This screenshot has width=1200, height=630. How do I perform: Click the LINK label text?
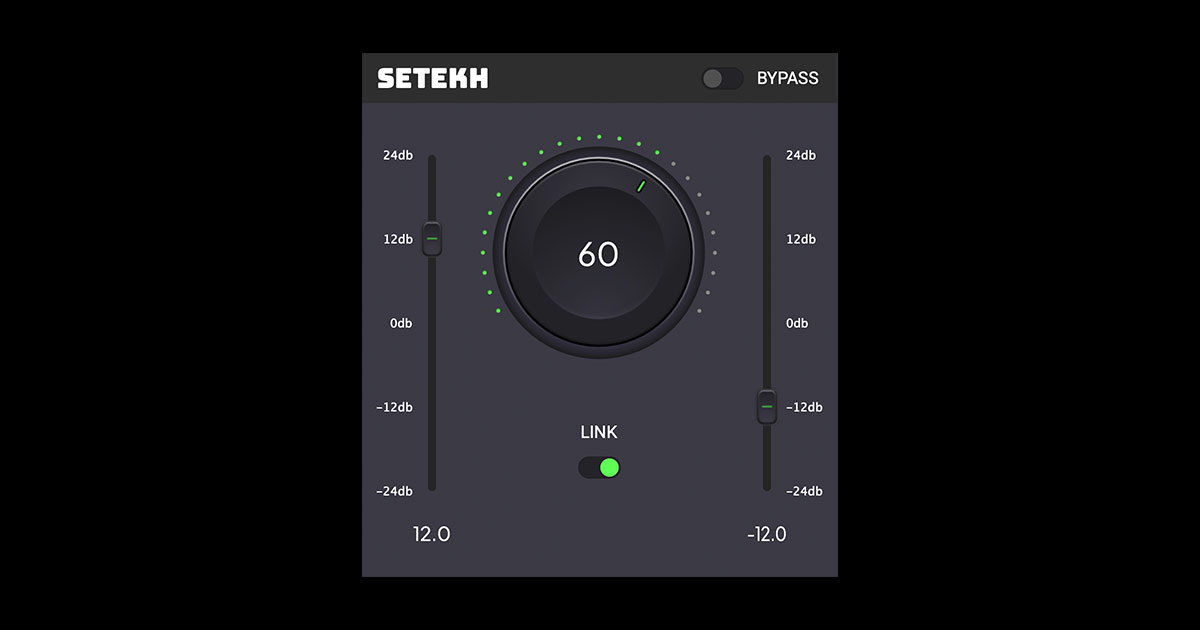click(600, 432)
